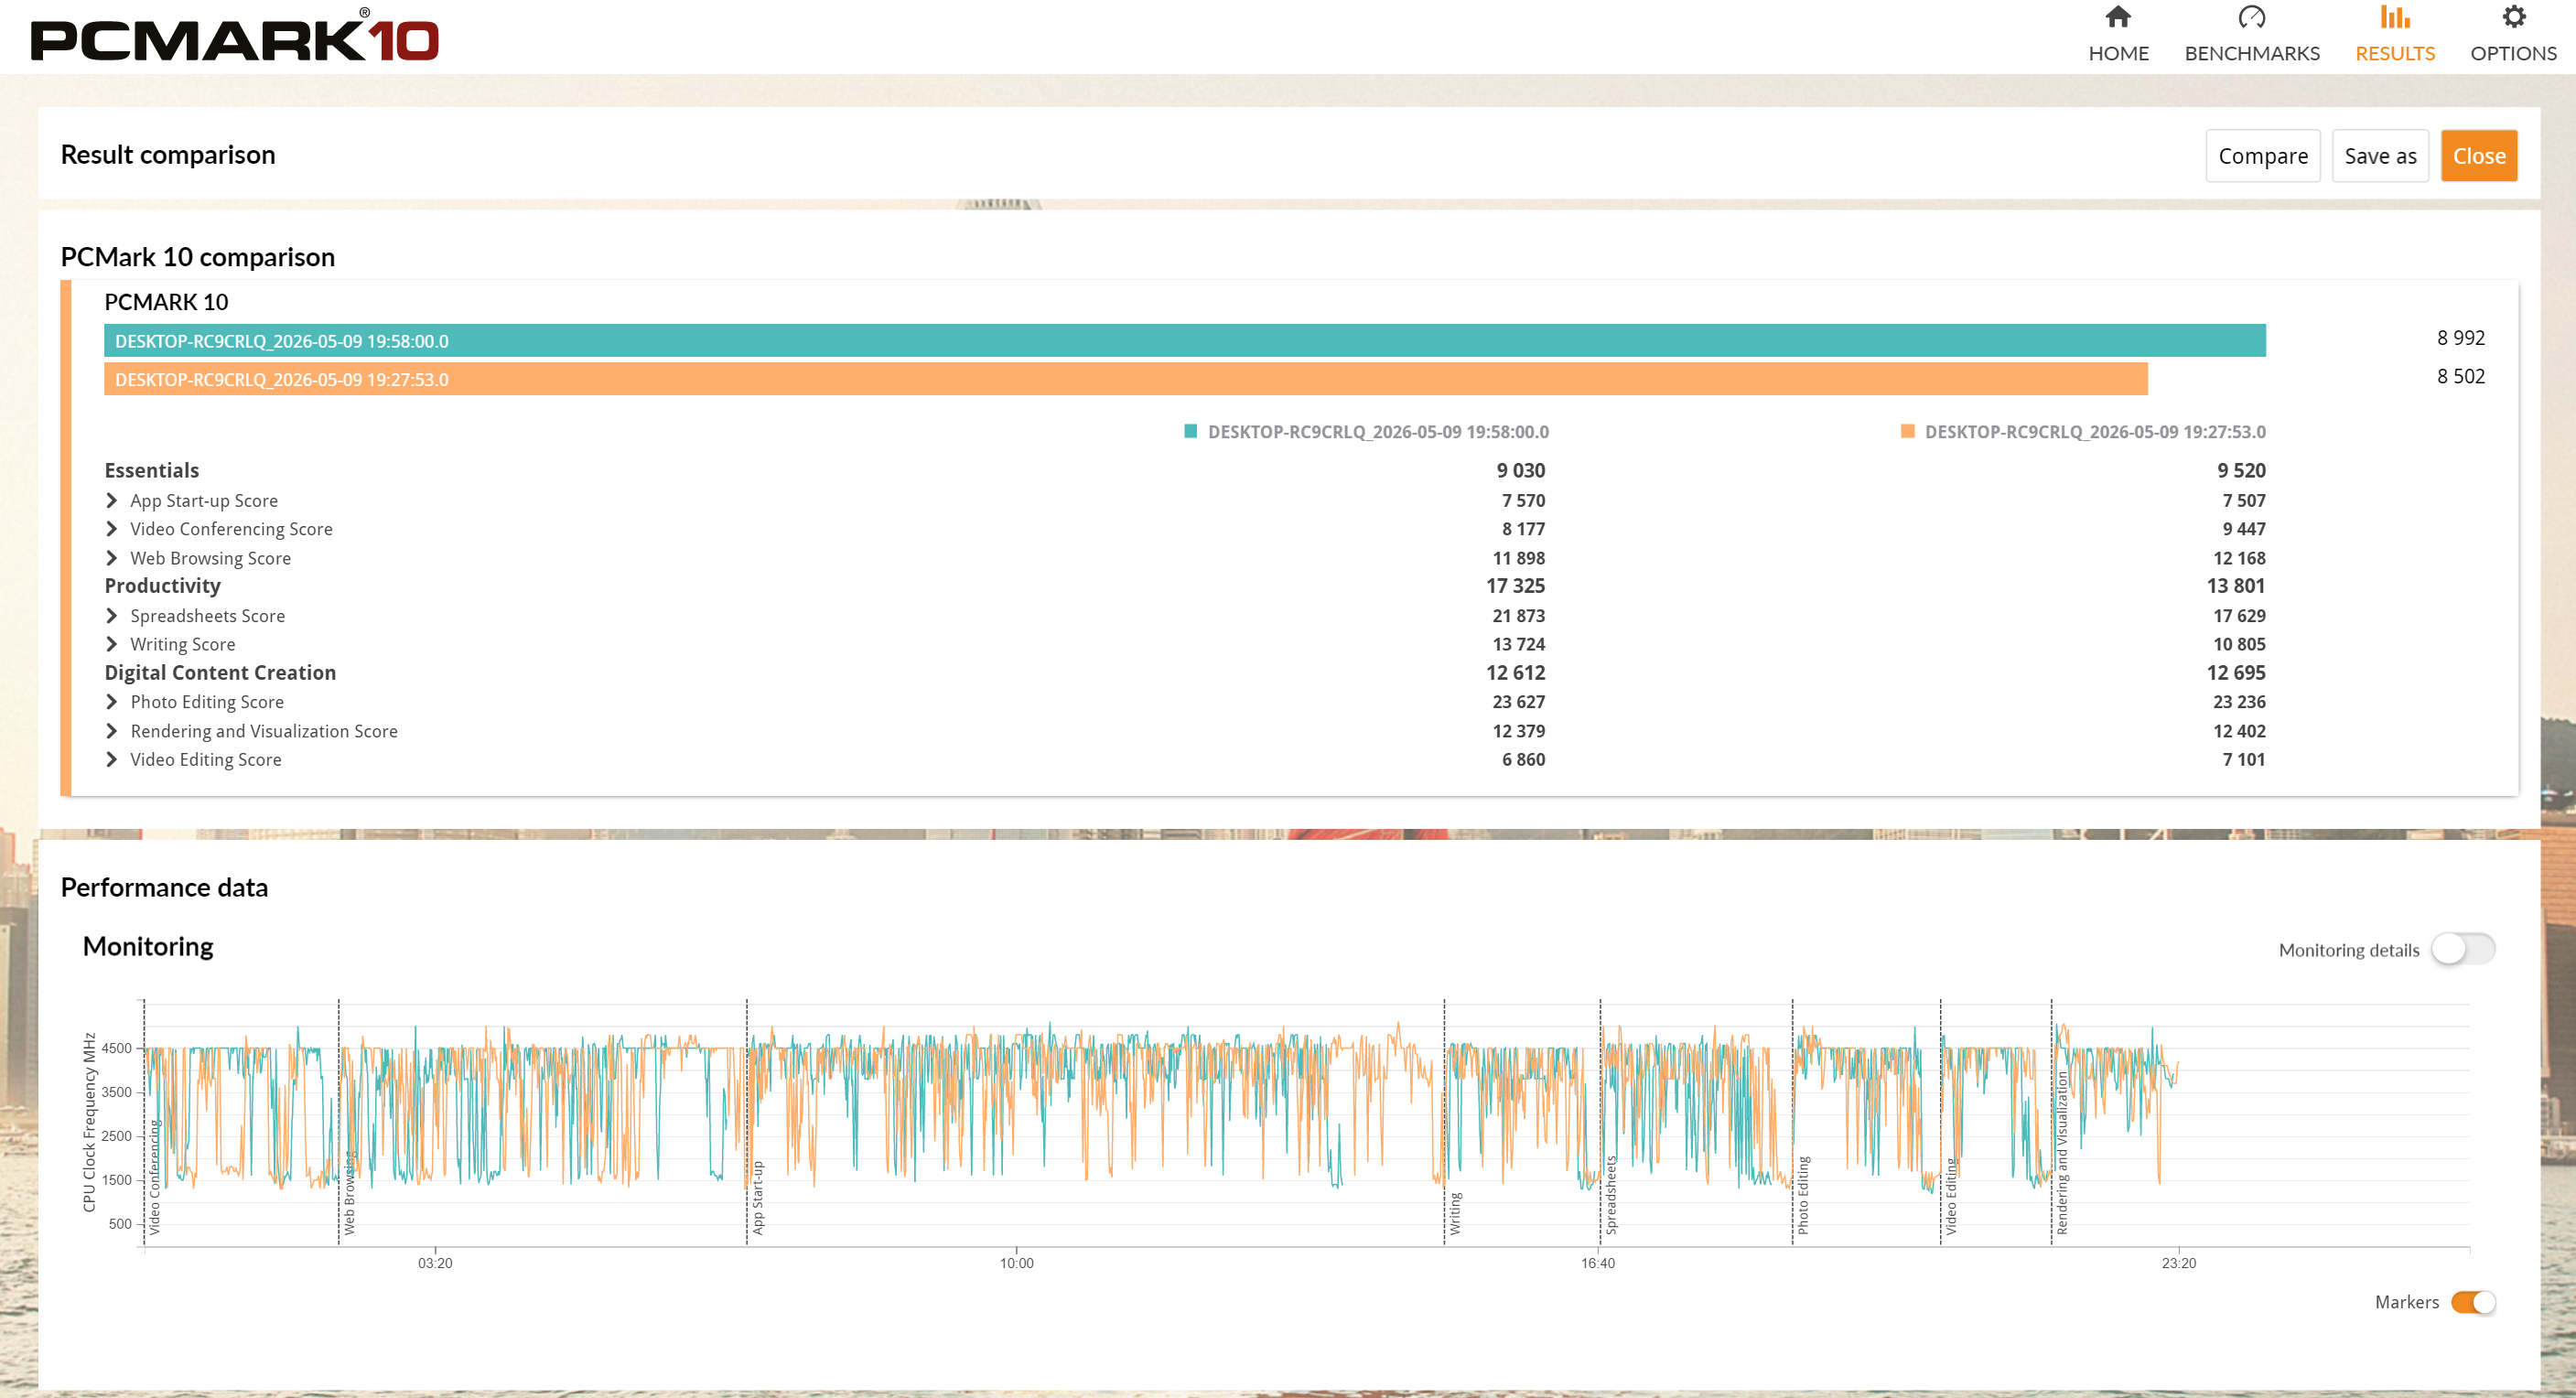Click the Video Editing score 7 101

pyautogui.click(x=2244, y=760)
